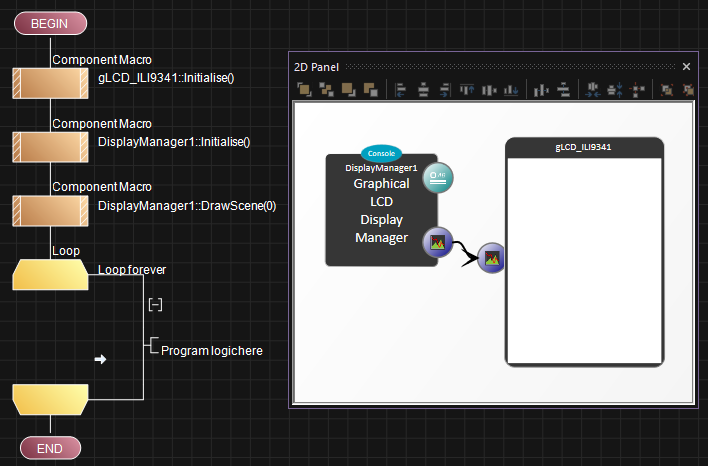Click the 2D Panel title bar label

tap(316, 67)
